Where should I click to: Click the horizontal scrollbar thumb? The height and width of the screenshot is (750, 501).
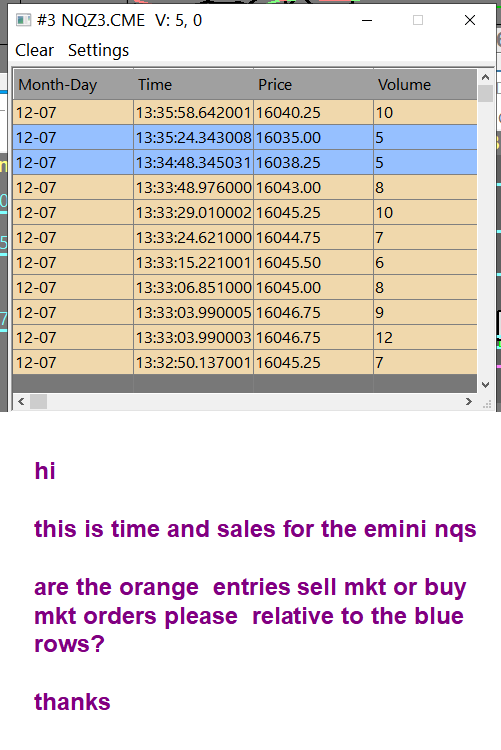tap(38, 401)
